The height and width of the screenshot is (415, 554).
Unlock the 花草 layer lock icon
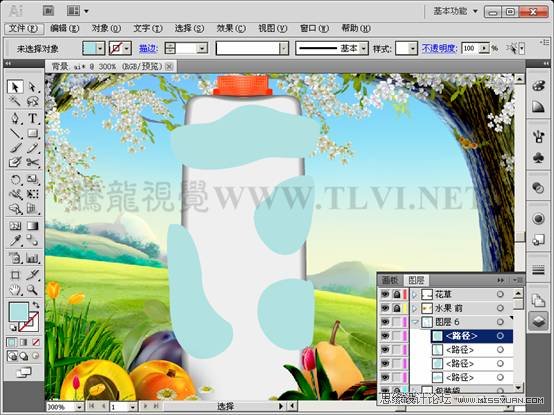point(397,294)
